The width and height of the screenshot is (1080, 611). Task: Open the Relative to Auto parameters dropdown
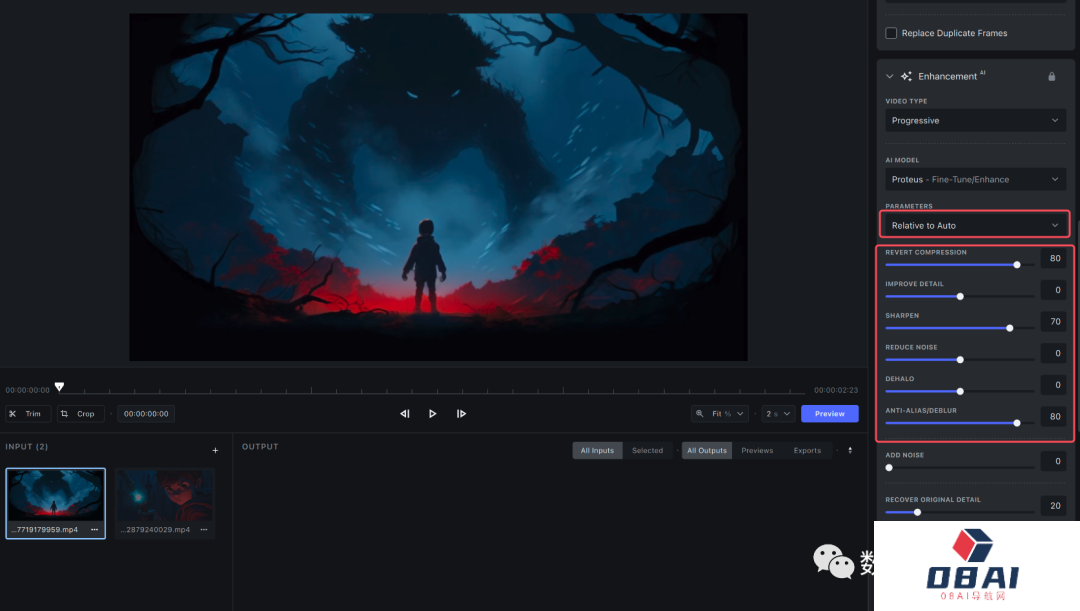[974, 225]
